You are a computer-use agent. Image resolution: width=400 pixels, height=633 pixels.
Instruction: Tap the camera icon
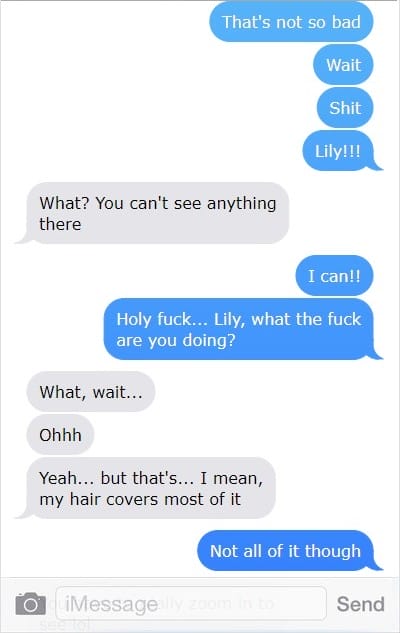pos(30,604)
